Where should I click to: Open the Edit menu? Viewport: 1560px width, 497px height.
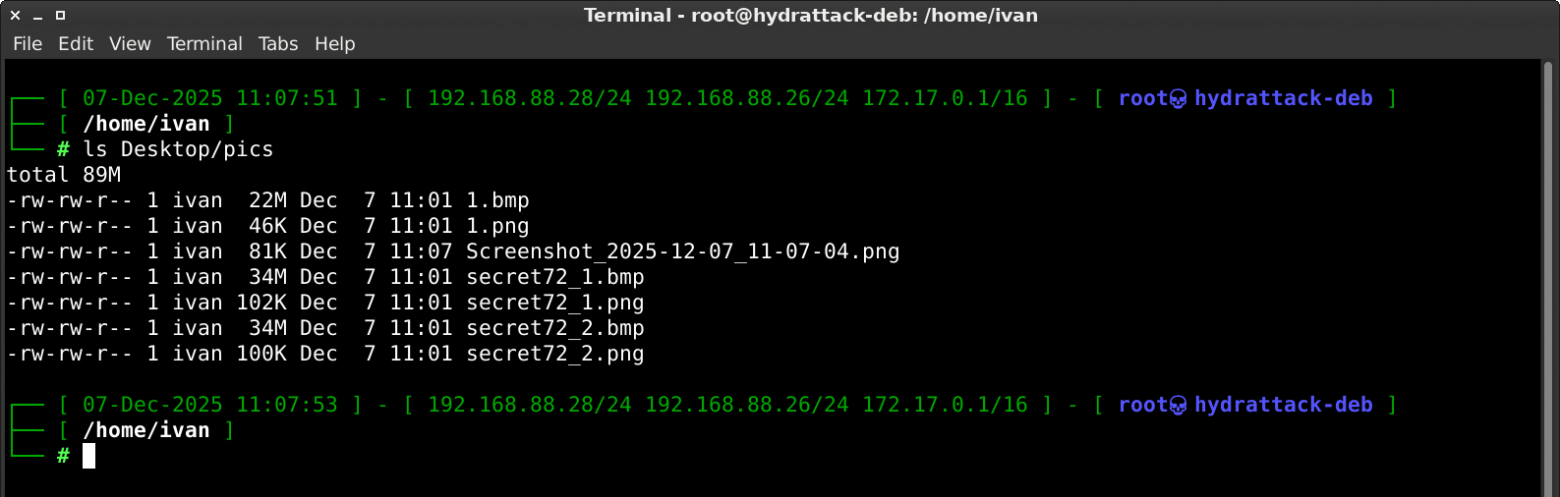[x=75, y=44]
